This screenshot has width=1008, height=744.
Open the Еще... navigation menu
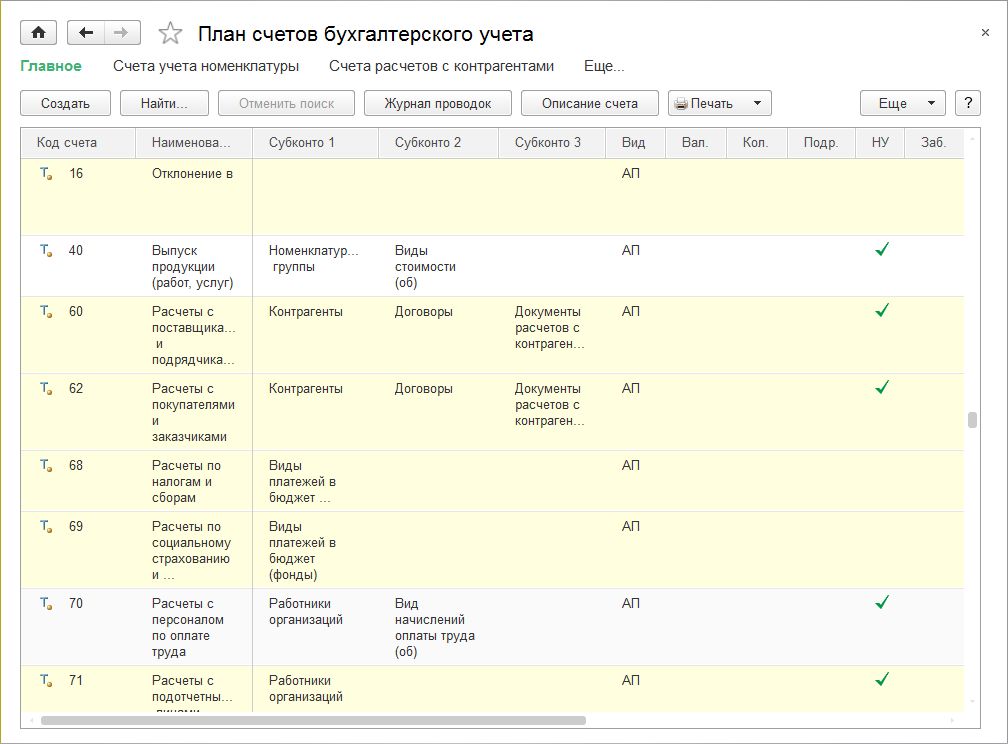[x=604, y=66]
